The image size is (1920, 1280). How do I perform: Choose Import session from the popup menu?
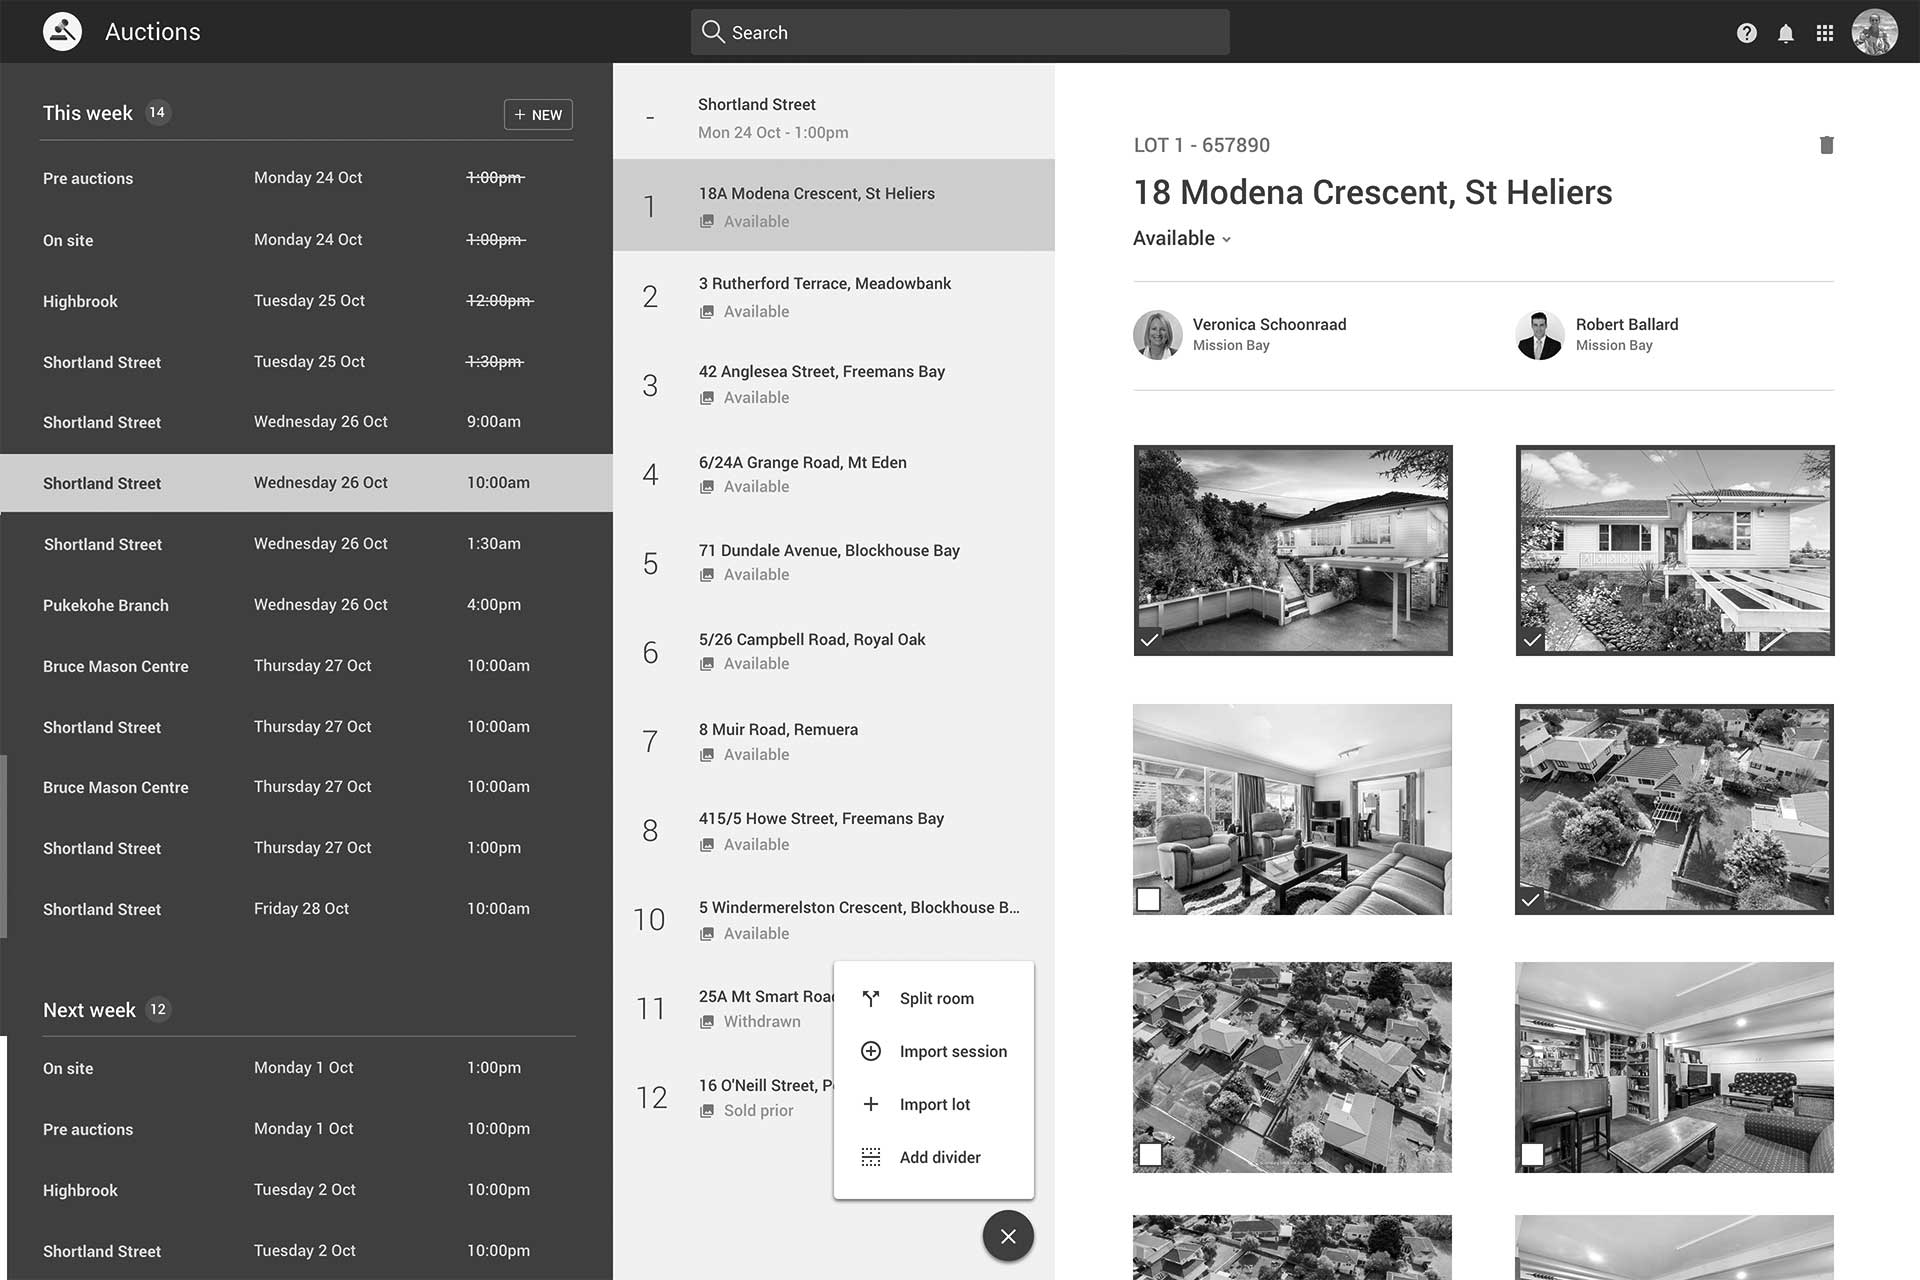click(934, 1051)
